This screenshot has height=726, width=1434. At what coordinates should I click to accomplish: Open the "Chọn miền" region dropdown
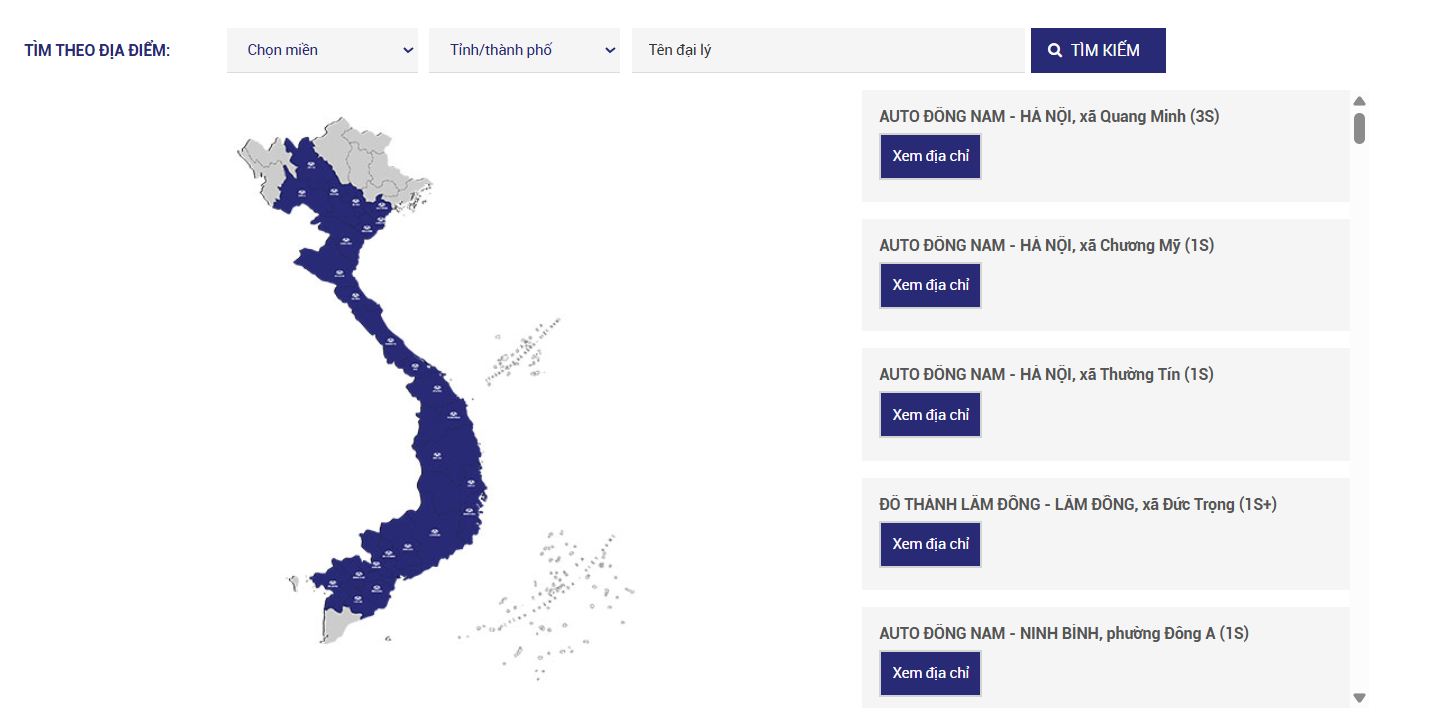pos(322,50)
